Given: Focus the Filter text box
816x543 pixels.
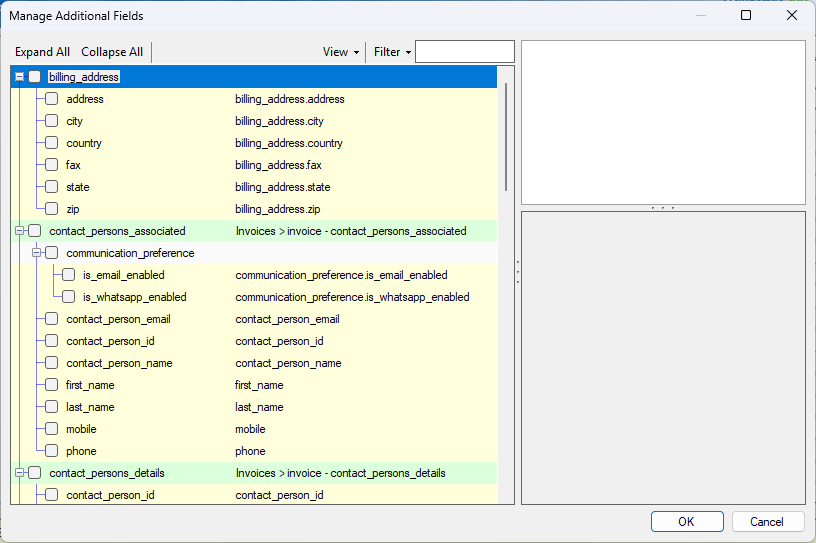Looking at the screenshot, I should (465, 52).
